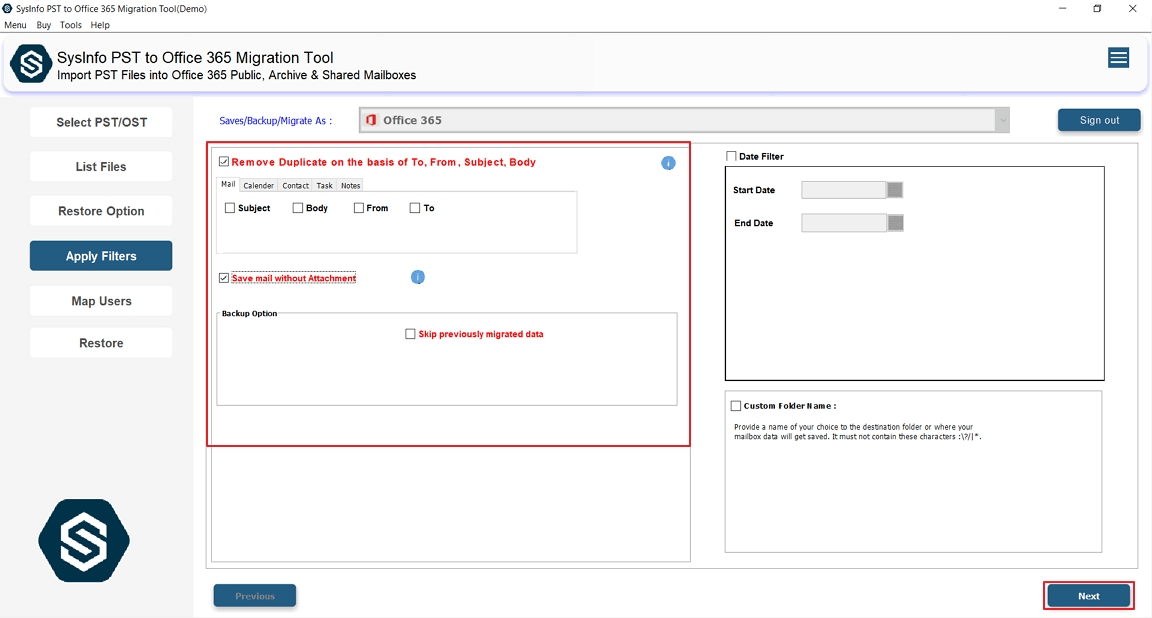Click the End Date input field
This screenshot has height=618, width=1152.
point(843,223)
